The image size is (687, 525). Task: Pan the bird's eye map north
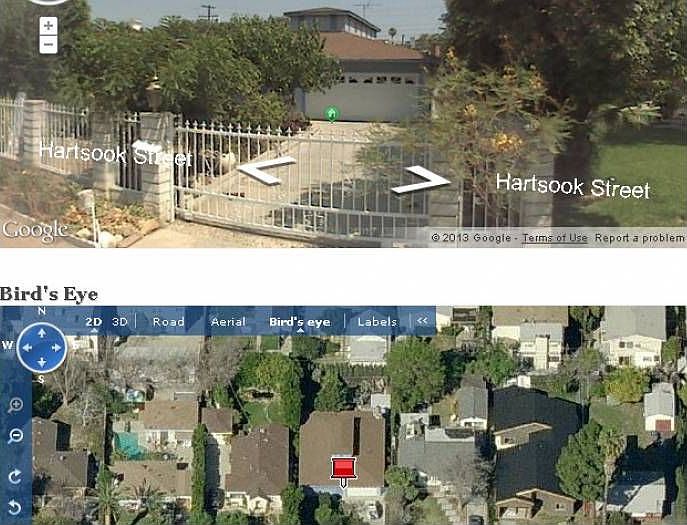point(42,333)
